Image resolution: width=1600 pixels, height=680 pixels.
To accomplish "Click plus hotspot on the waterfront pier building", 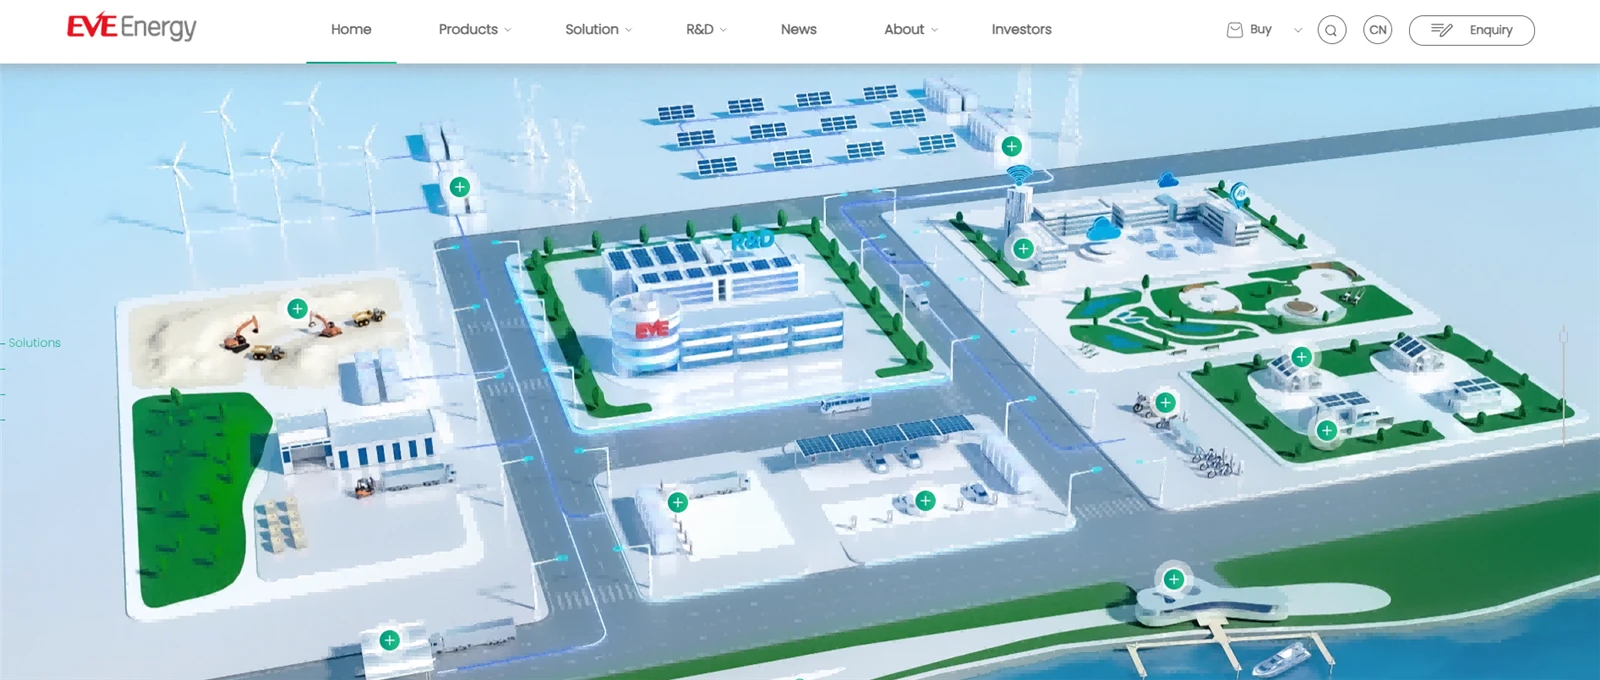I will pos(1174,579).
